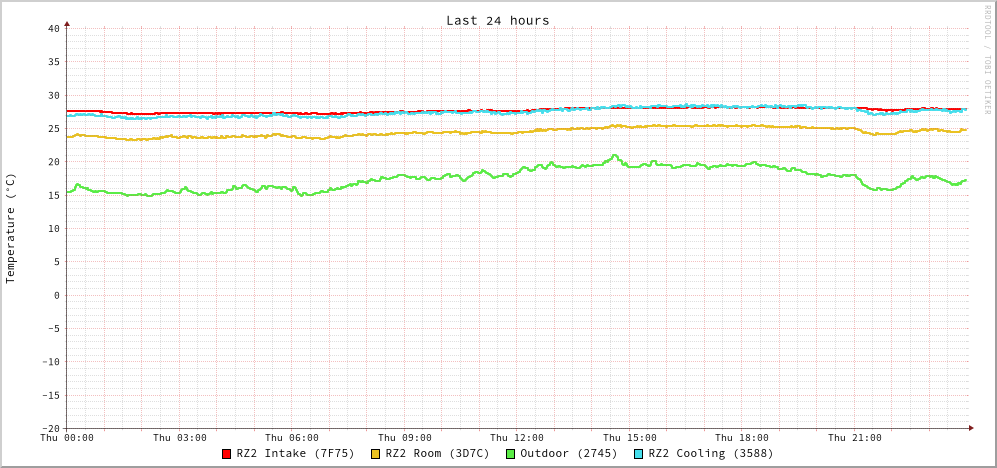This screenshot has height=468, width=997.
Task: Click the Thu 09:00 time axis label
Action: click(x=405, y=438)
